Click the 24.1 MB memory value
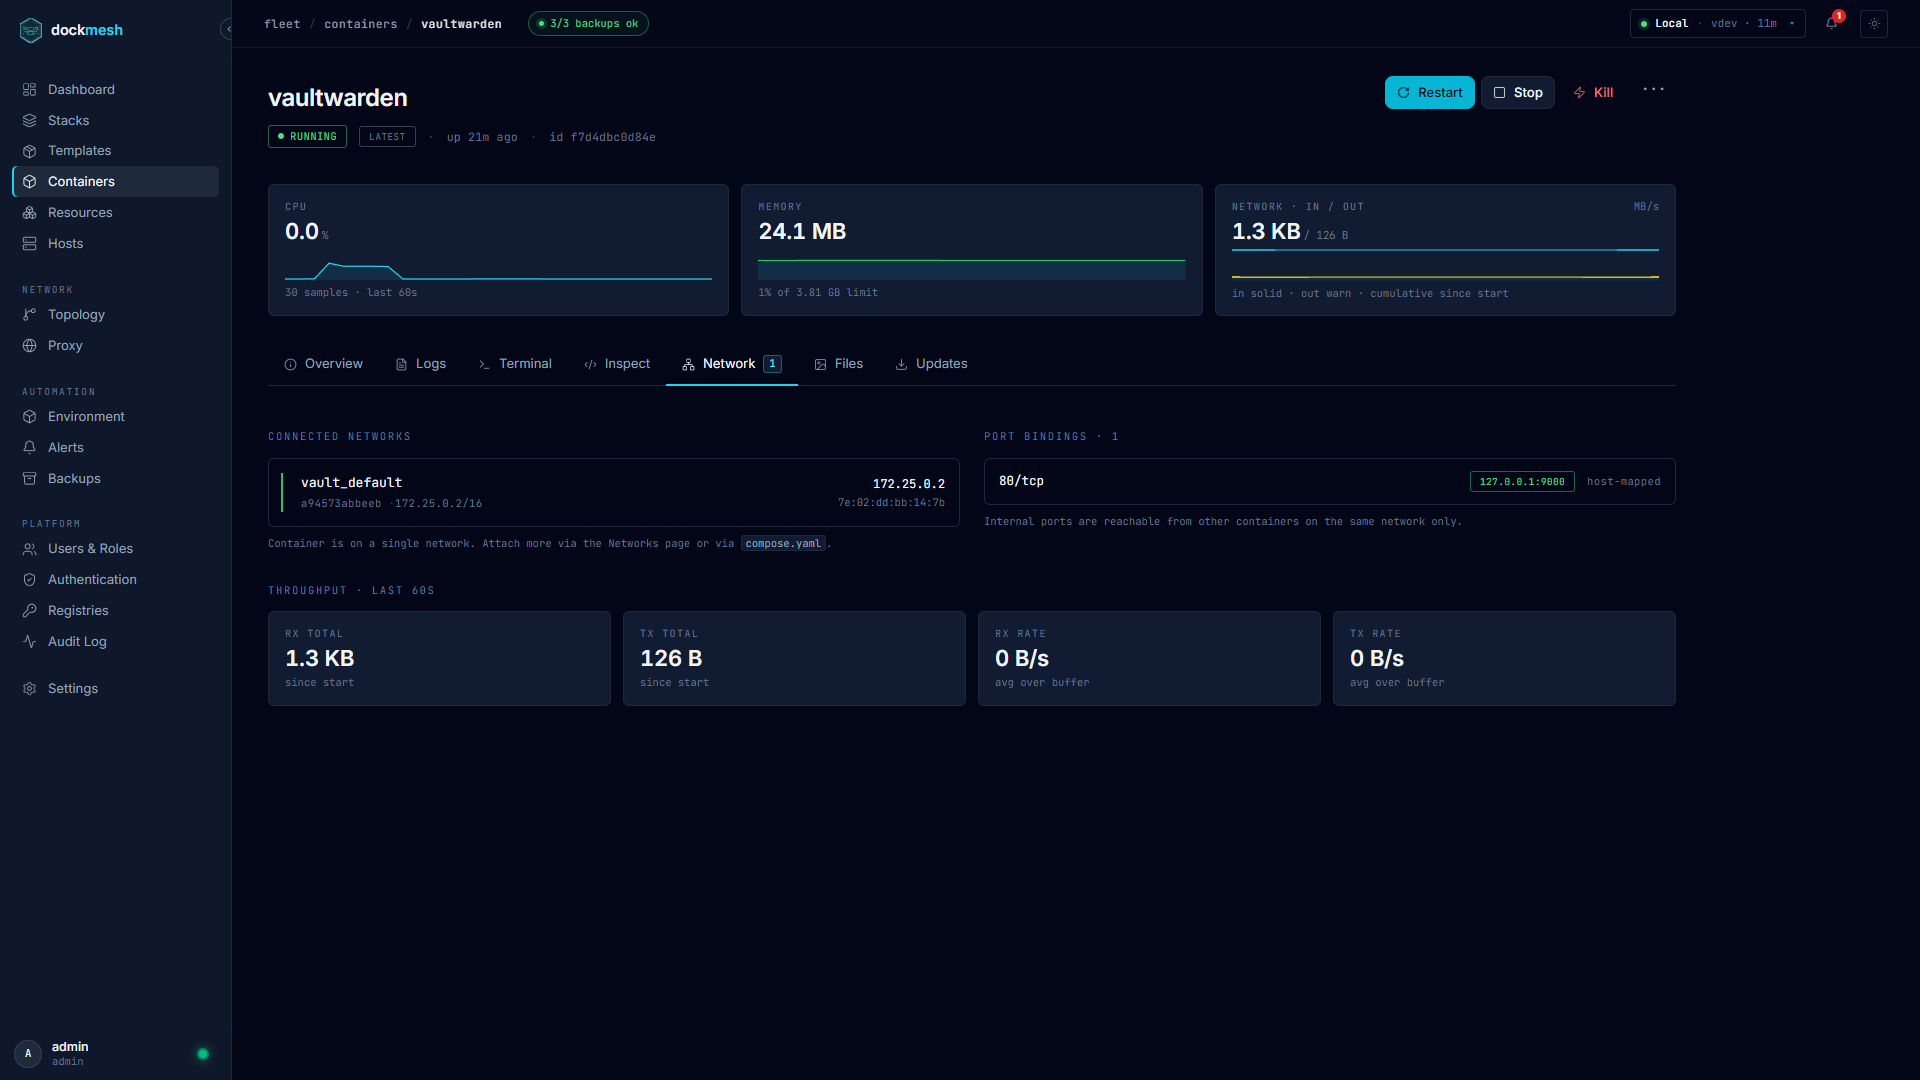This screenshot has width=1920, height=1080. click(x=802, y=232)
